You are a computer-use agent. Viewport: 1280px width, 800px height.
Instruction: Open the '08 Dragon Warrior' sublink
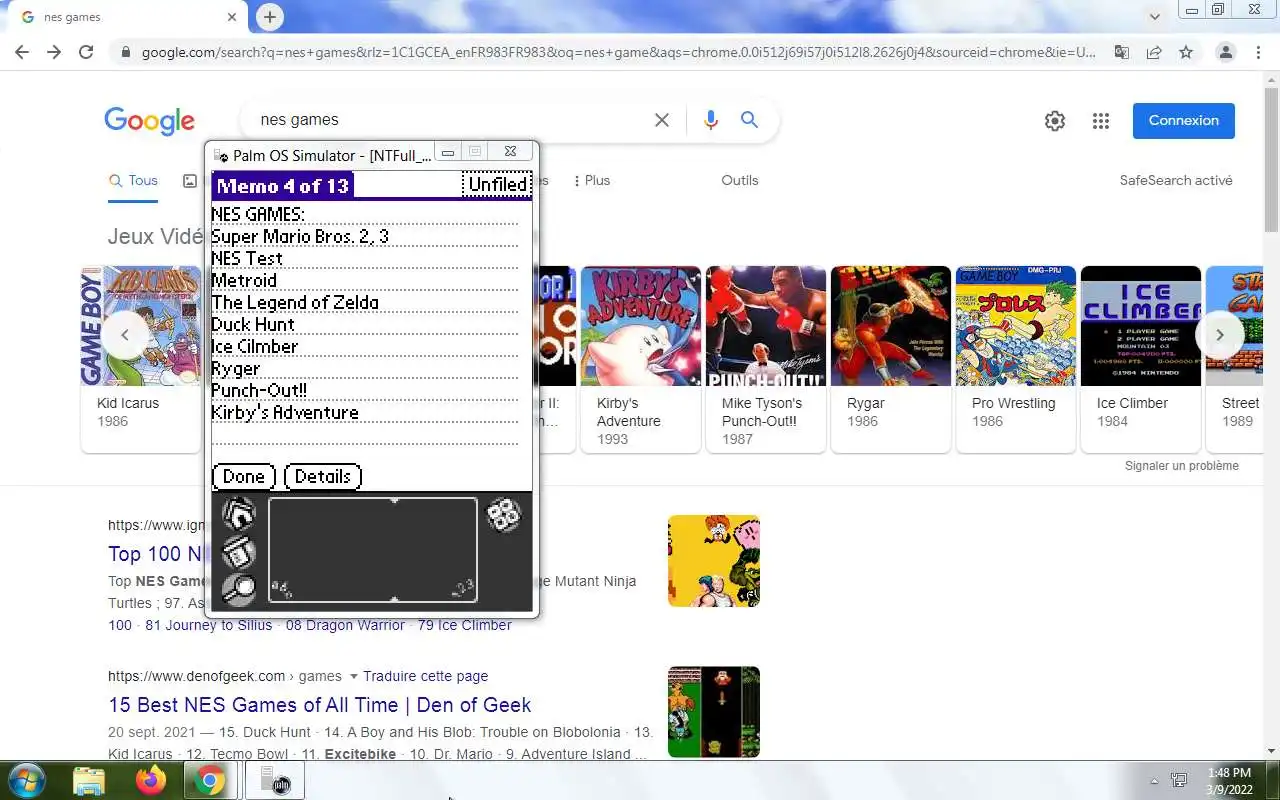(x=345, y=625)
